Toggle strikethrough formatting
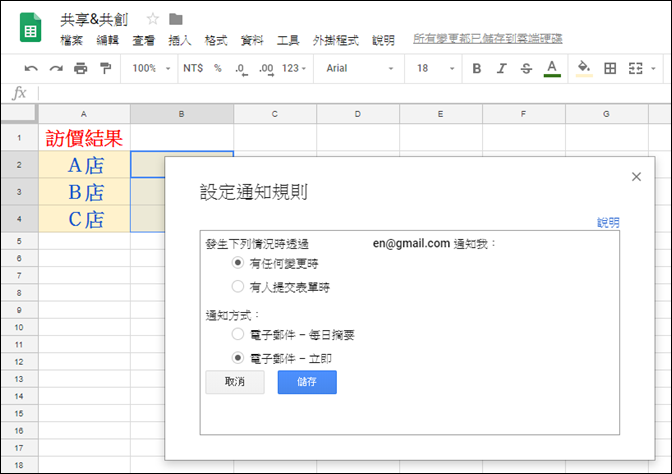The height and width of the screenshot is (474, 672). tap(526, 68)
